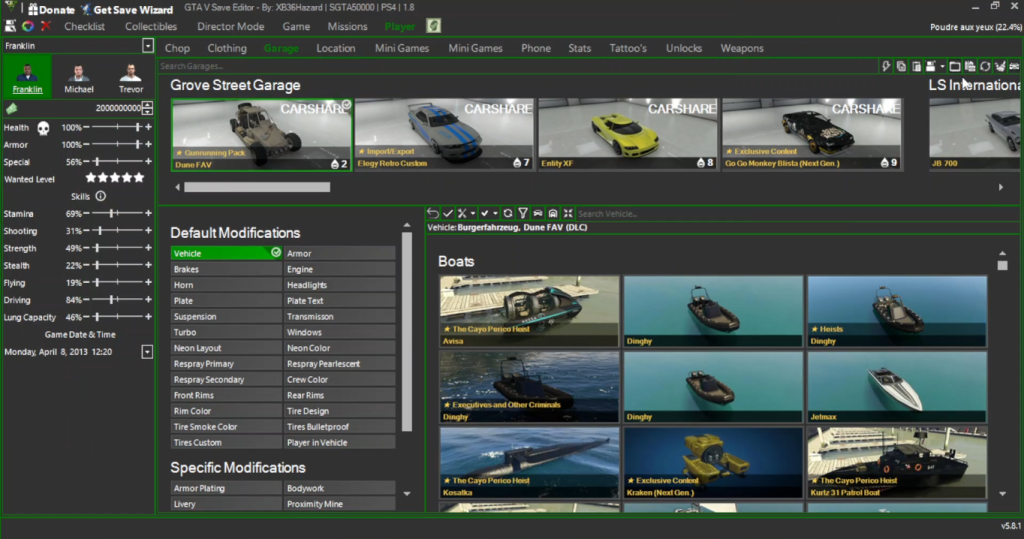Open the Director Mode menu
This screenshot has width=1024, height=539.
pyautogui.click(x=231, y=26)
